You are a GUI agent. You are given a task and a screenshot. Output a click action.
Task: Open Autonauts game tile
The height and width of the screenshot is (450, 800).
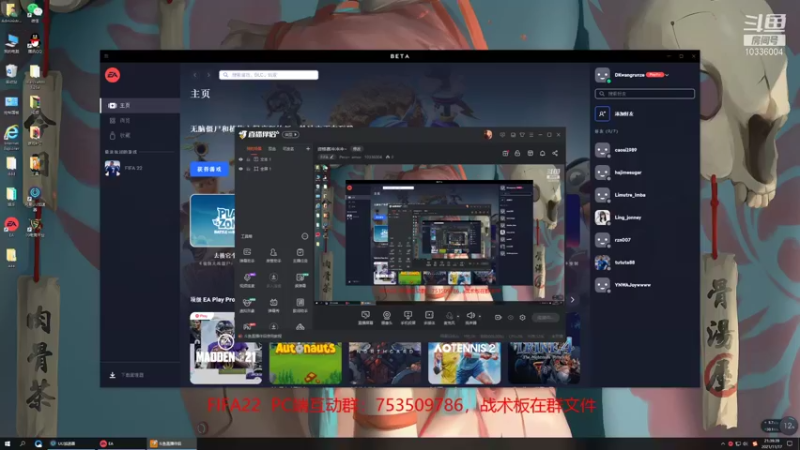(x=305, y=363)
